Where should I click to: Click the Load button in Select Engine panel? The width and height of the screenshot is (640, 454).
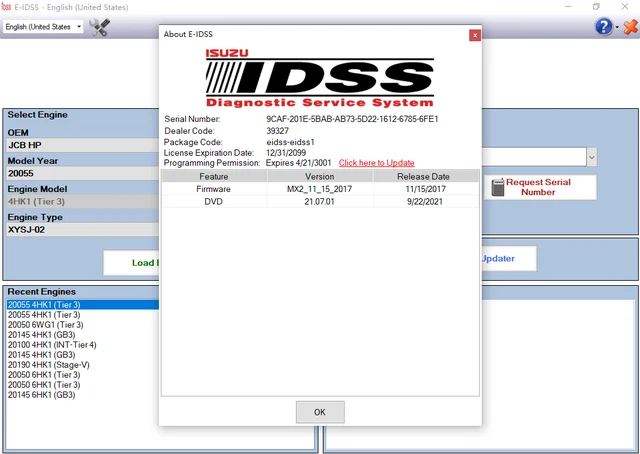click(131, 263)
